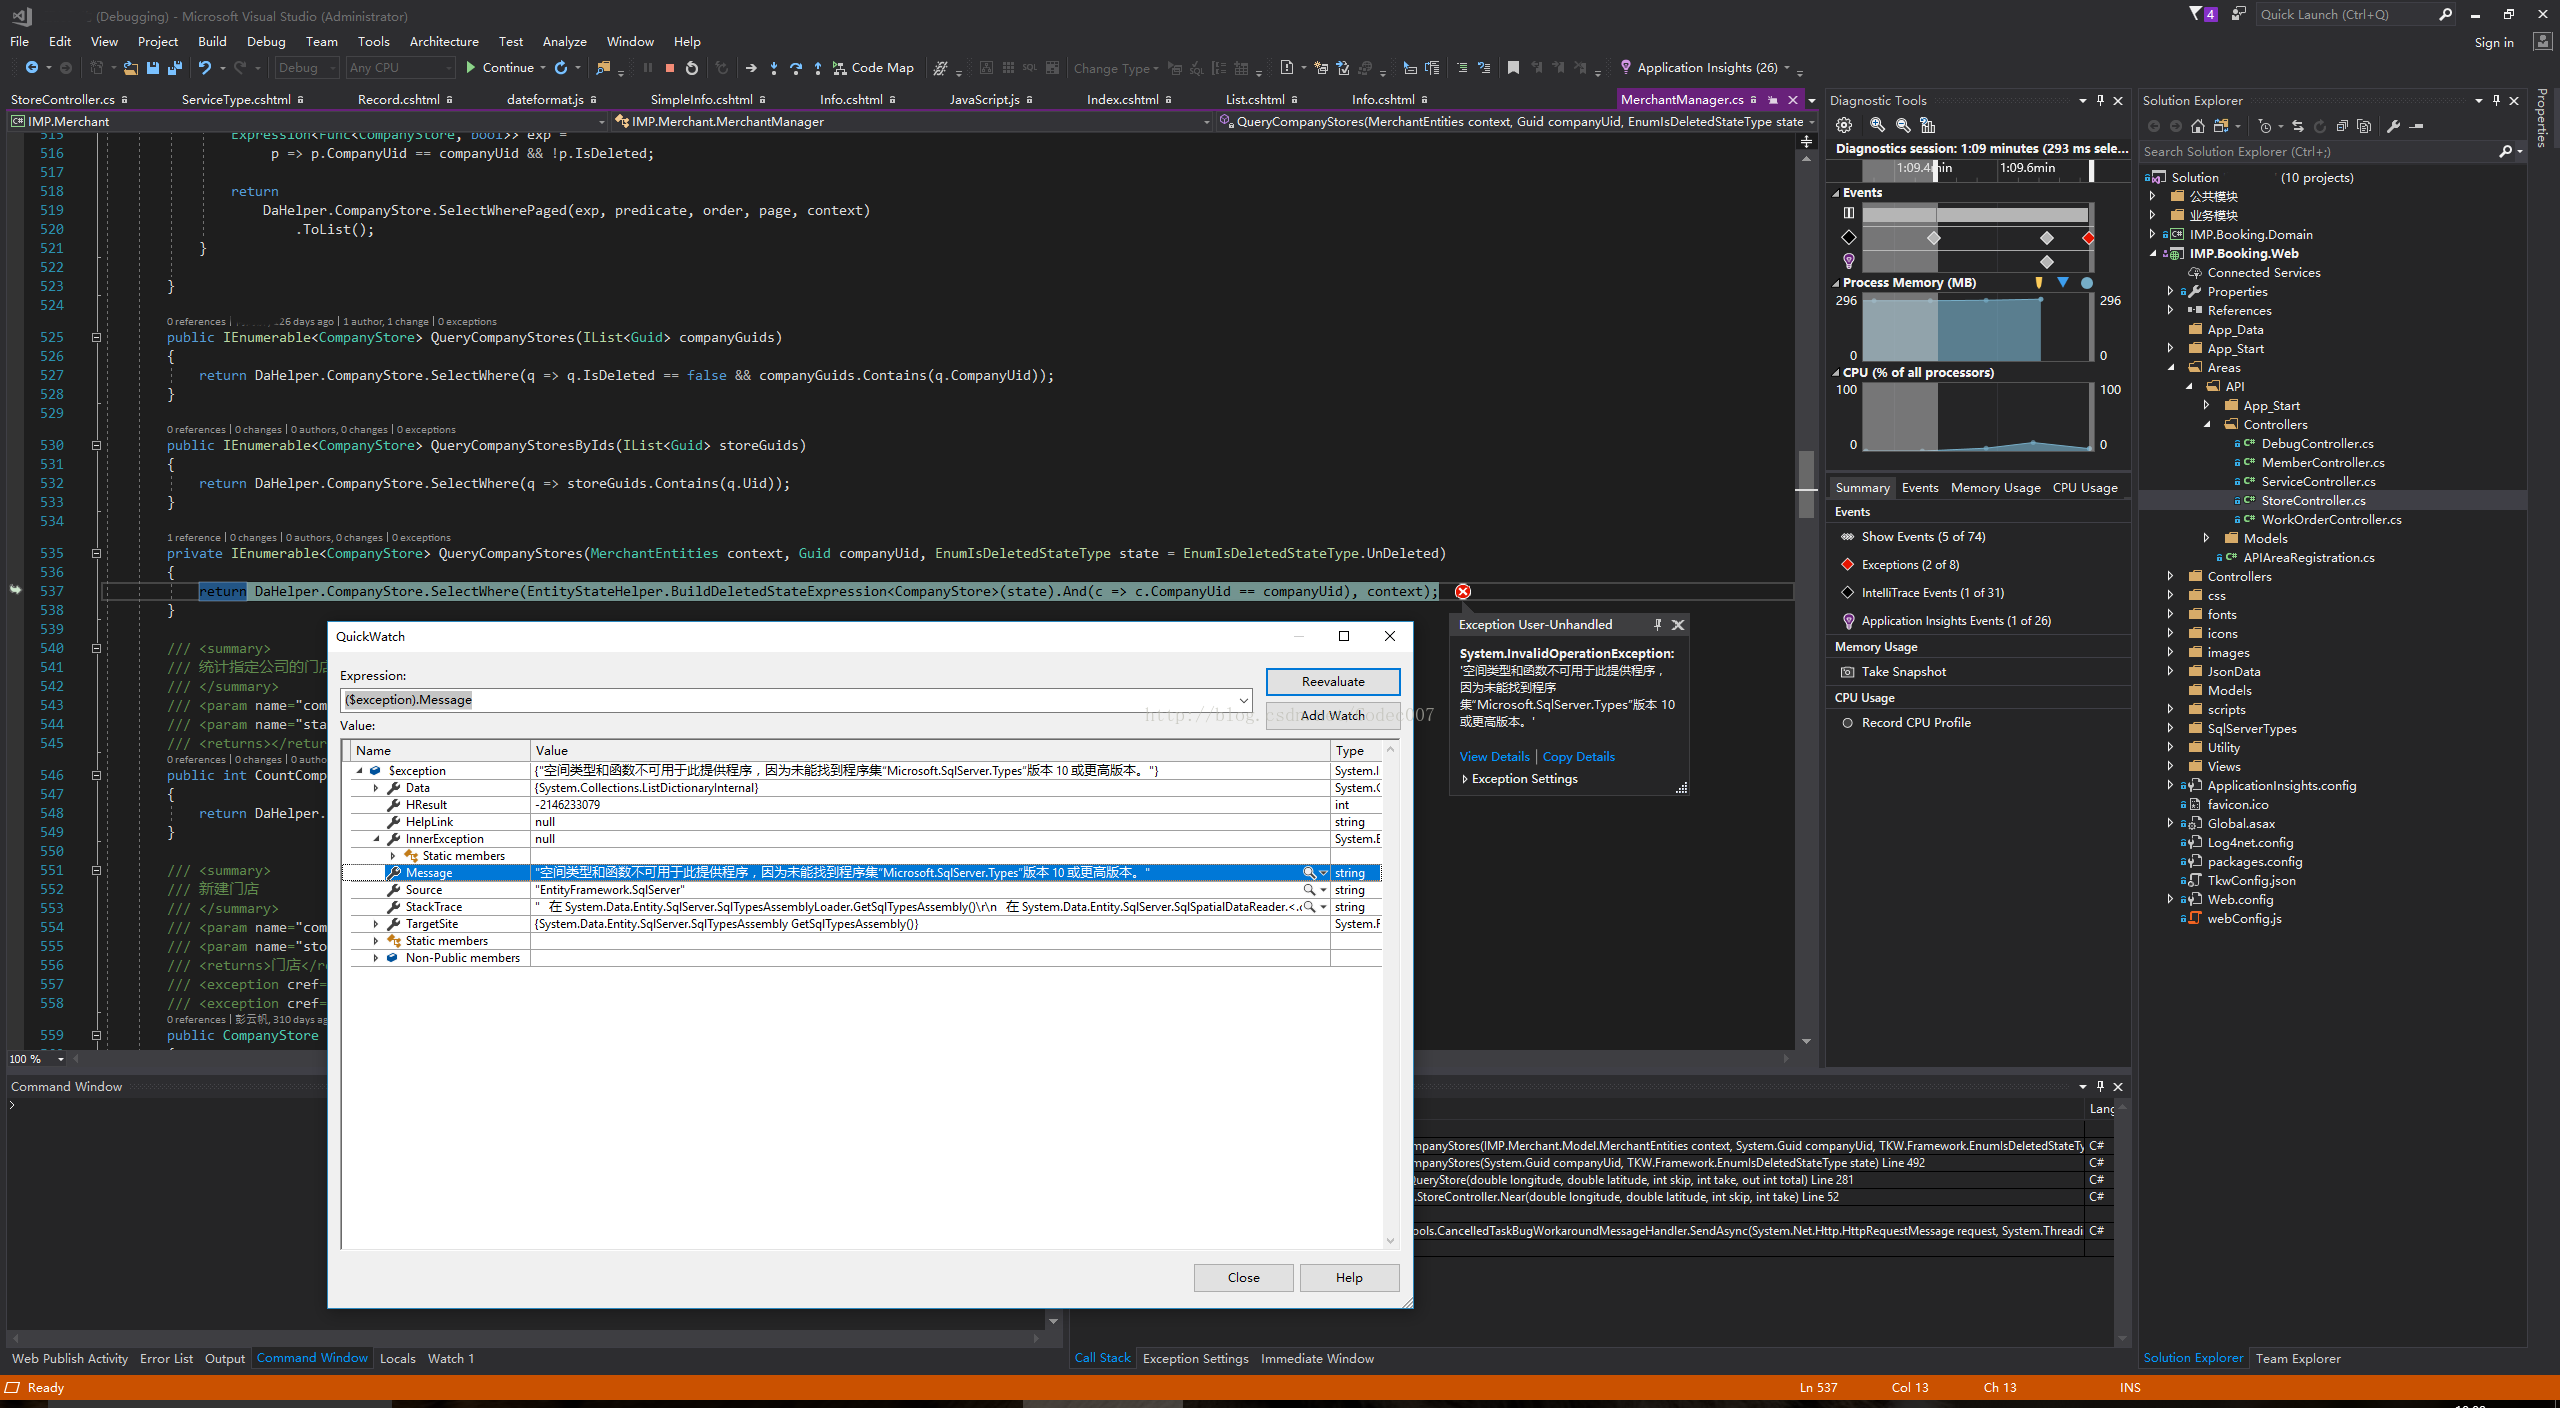
Task: Toggle Preview Selected Items in Solution Explorer
Action: [x=2417, y=126]
